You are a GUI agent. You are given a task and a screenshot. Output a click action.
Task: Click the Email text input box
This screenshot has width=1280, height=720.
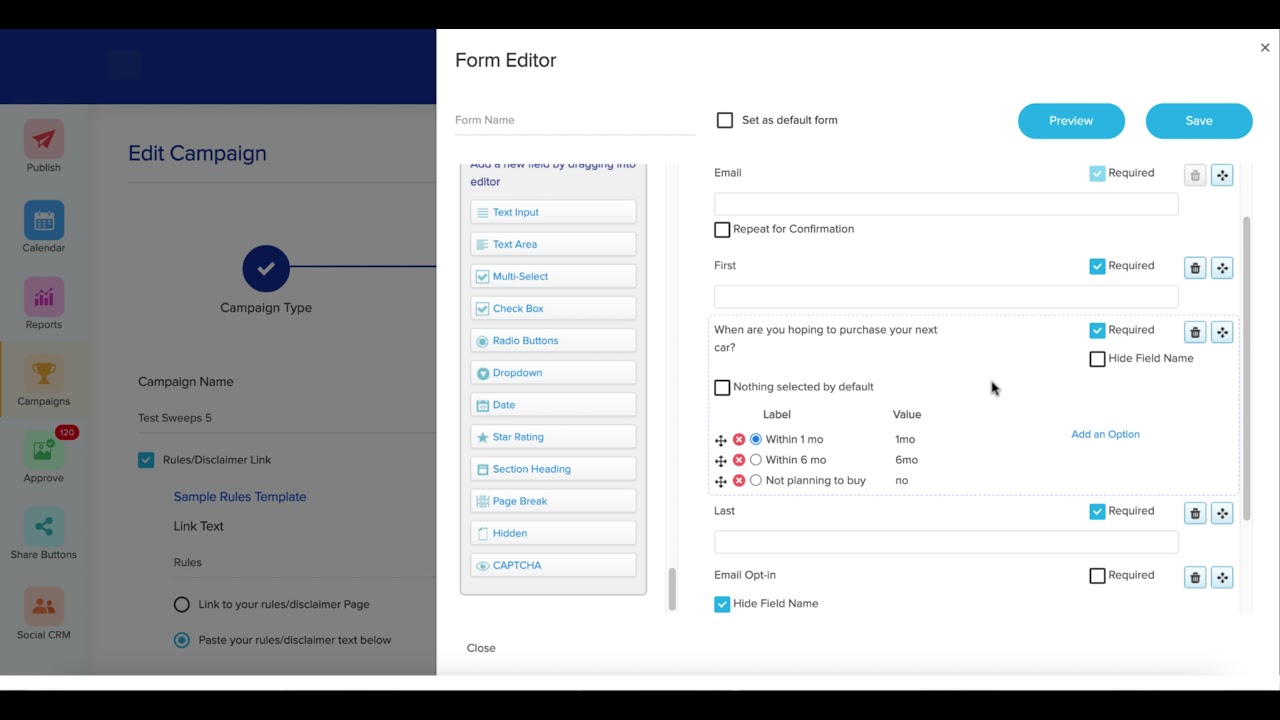[x=946, y=204]
